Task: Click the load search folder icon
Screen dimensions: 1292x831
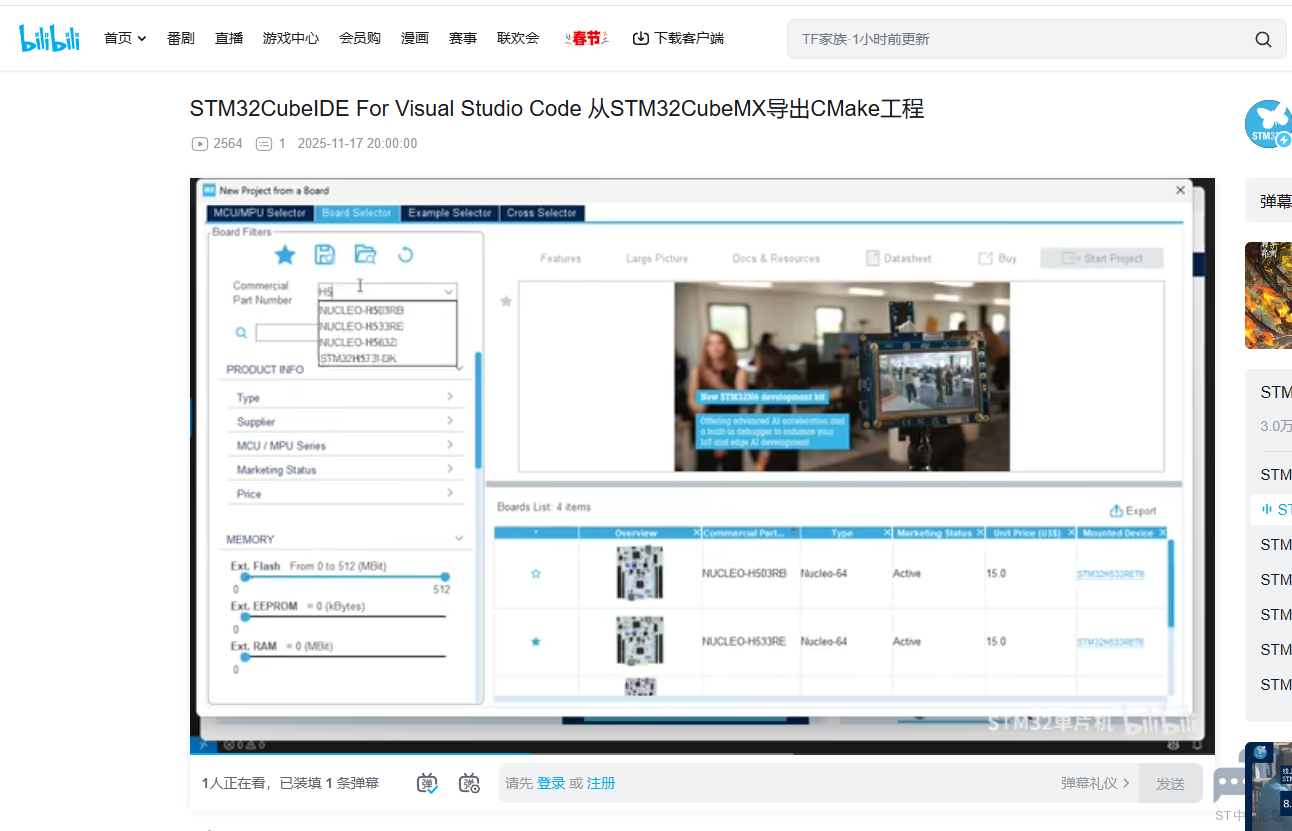Action: pos(365,254)
